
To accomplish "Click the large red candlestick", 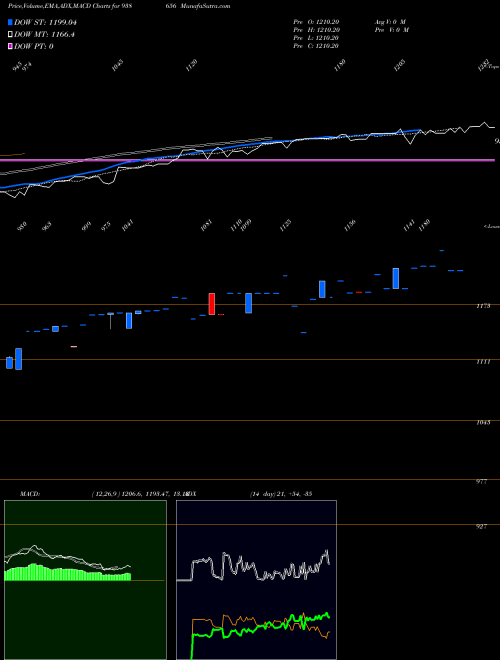I will tap(212, 304).
